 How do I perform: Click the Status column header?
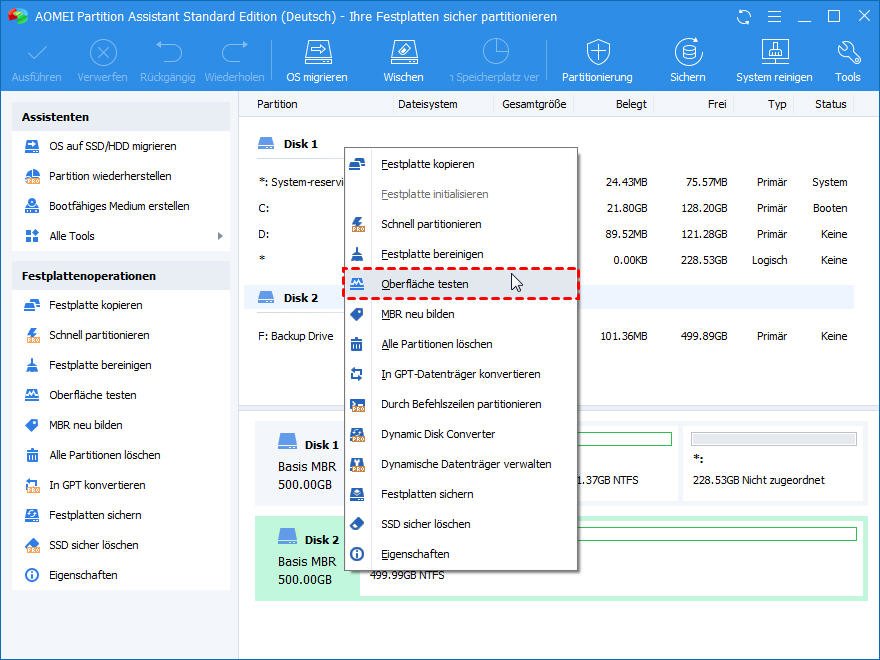pyautogui.click(x=831, y=104)
